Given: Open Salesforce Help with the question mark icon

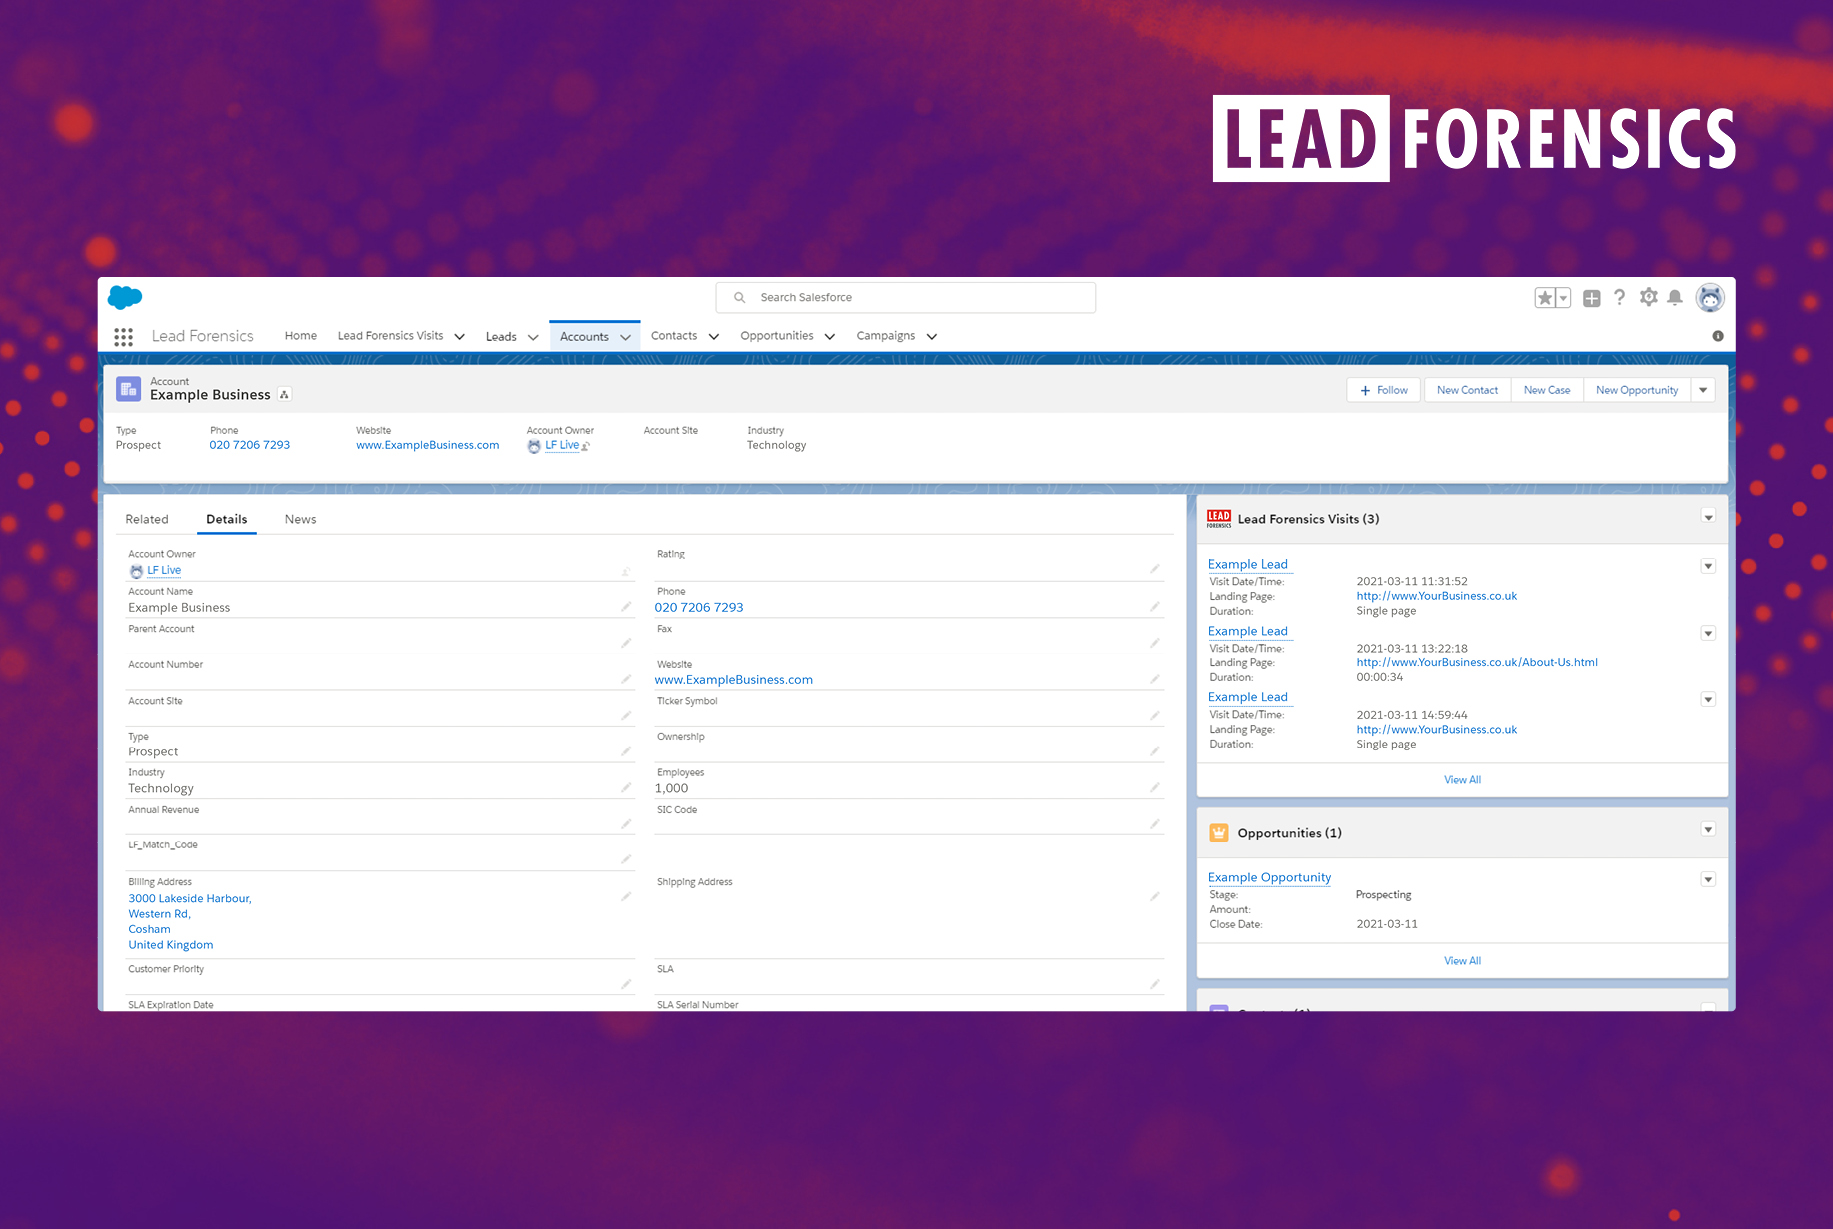Looking at the screenshot, I should point(1620,297).
